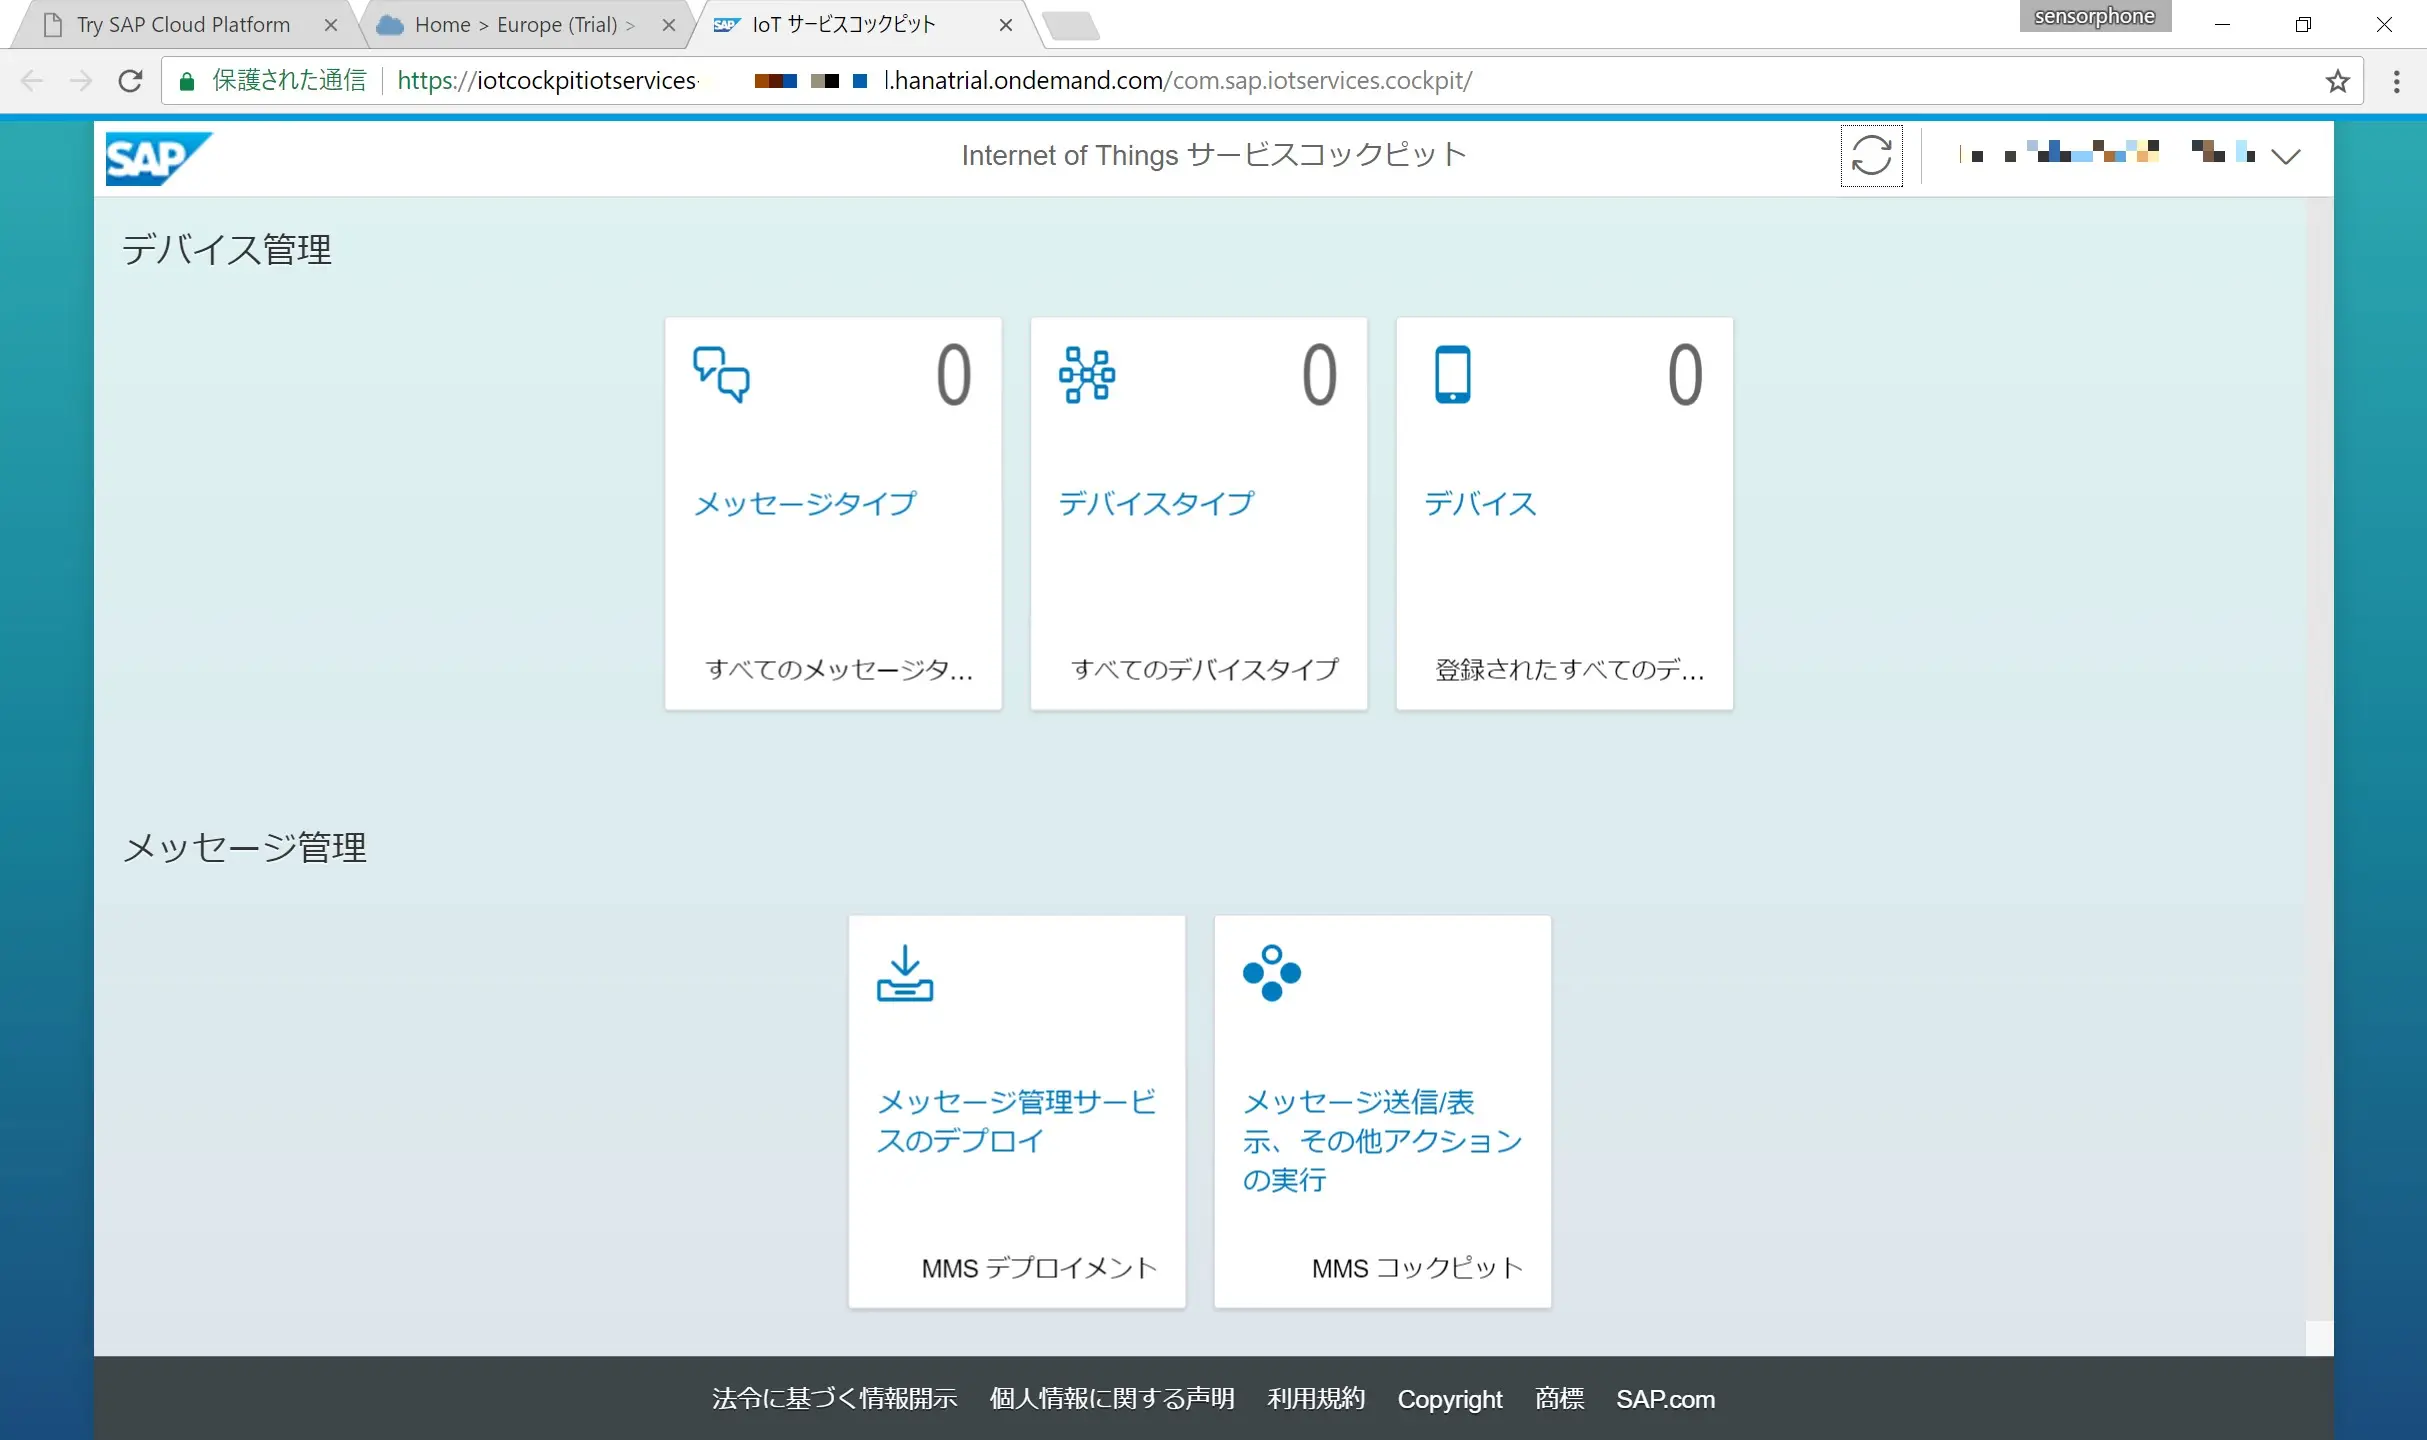The height and width of the screenshot is (1440, 2427).
Task: Click 商標 footer link
Action: (1559, 1398)
